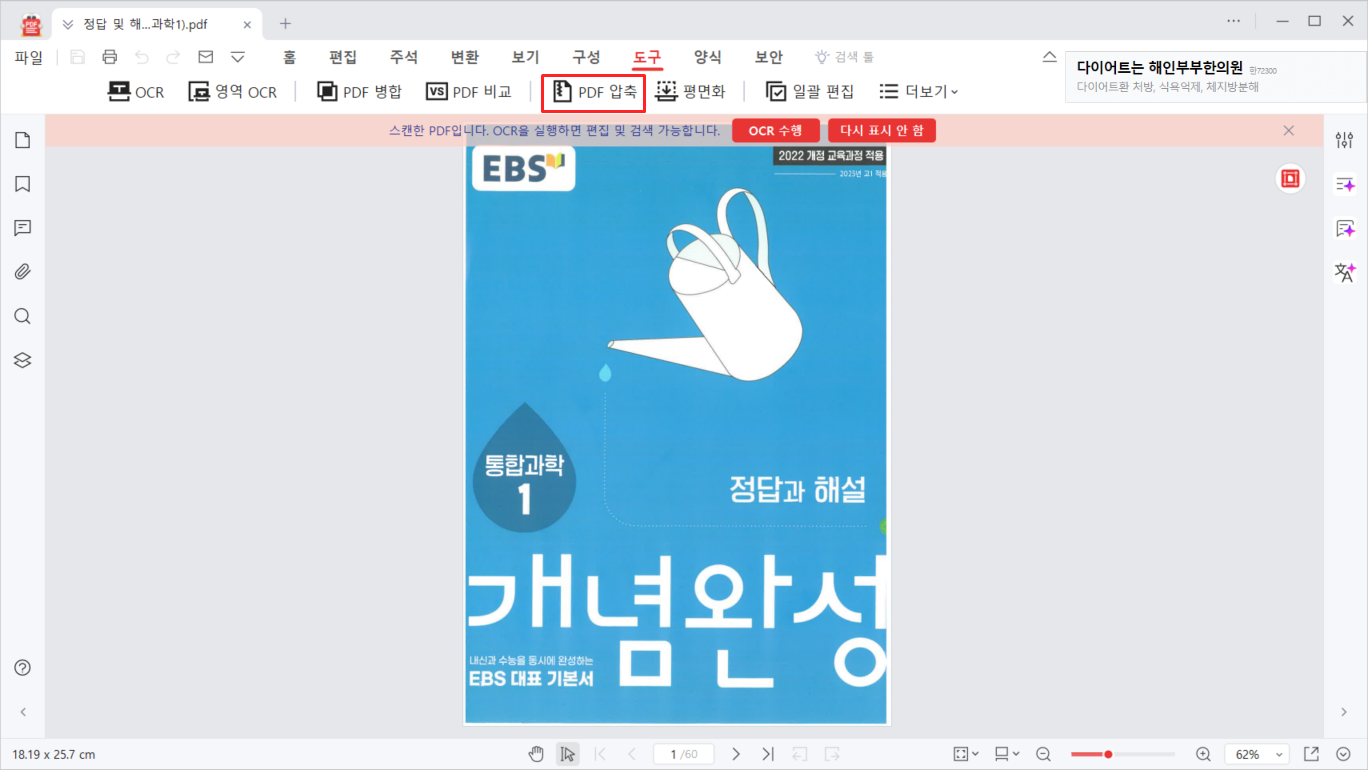Screen dimensions: 1368x770
Task: Switch to the 보기 tab
Action: (x=525, y=57)
